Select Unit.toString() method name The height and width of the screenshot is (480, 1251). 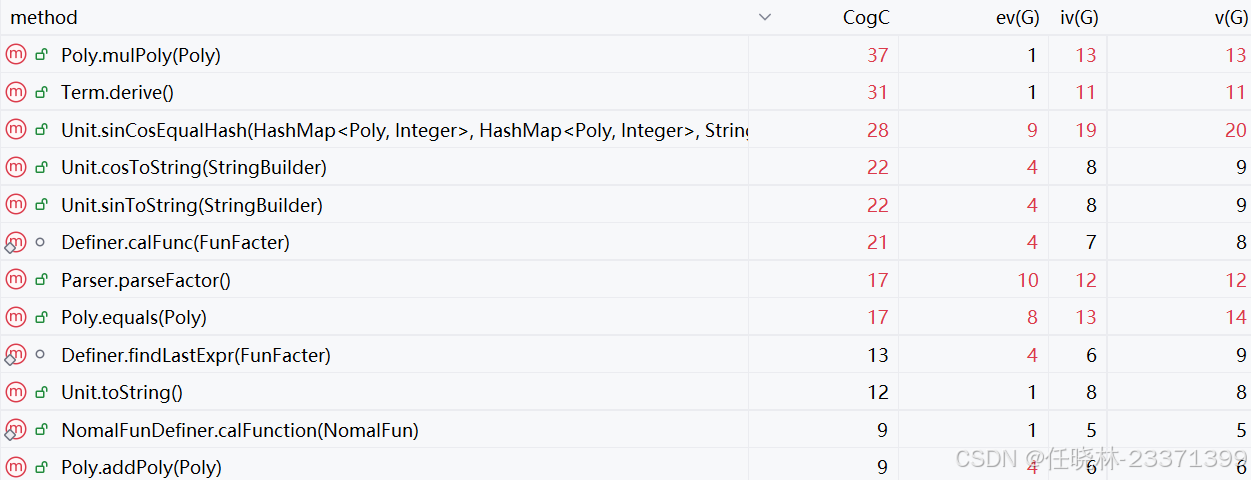(x=122, y=392)
